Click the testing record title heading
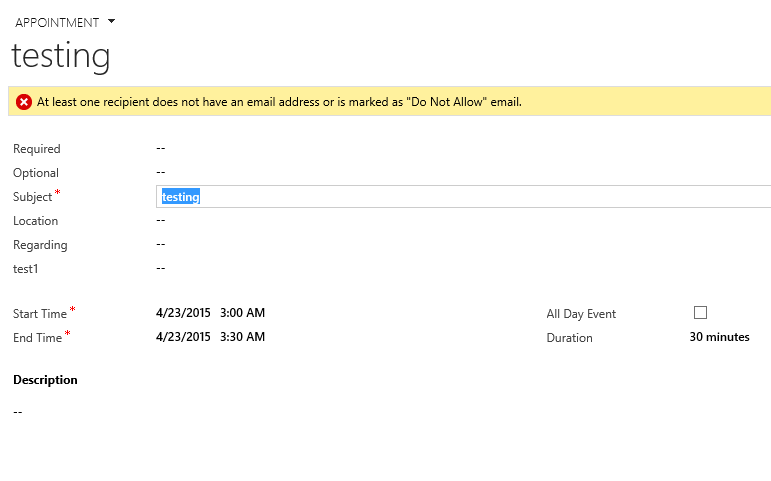Viewport: 771px width, 481px height. click(60, 56)
